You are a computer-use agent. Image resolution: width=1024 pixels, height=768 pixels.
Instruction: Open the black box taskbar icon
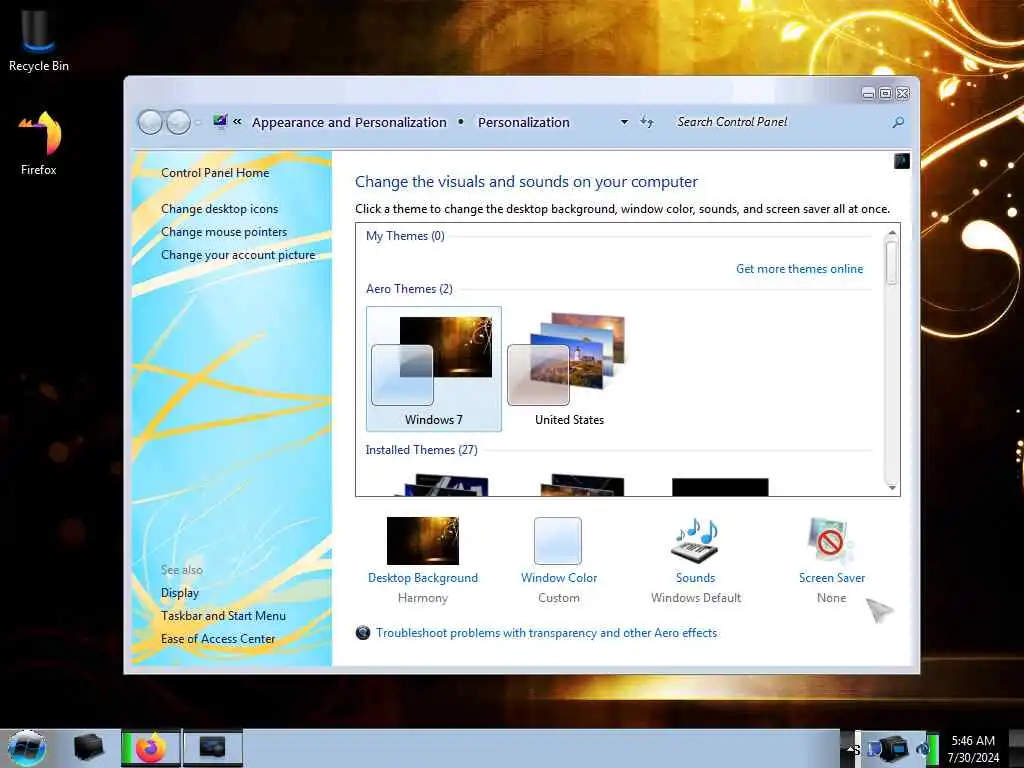(x=88, y=748)
